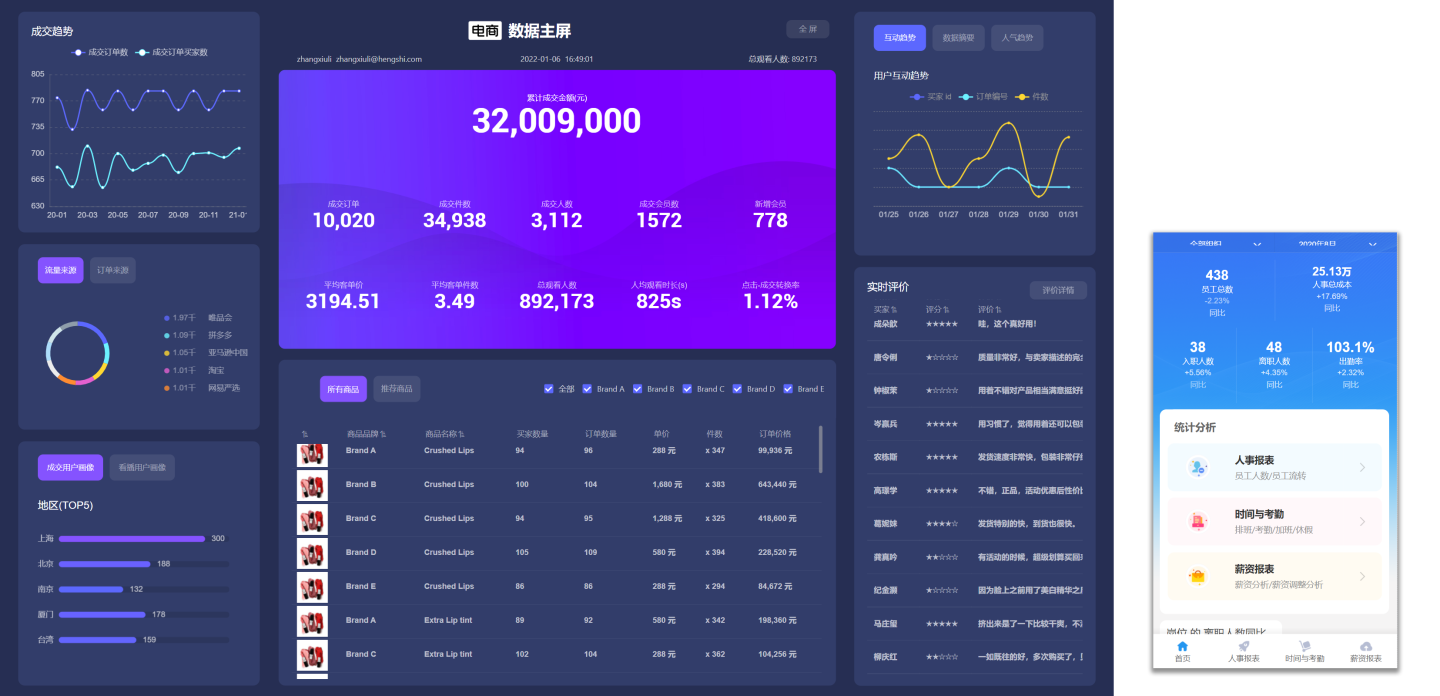The height and width of the screenshot is (696, 1440).
Task: Tap the 薪资报表 cloud icon in bottom navigation
Action: tap(1366, 647)
